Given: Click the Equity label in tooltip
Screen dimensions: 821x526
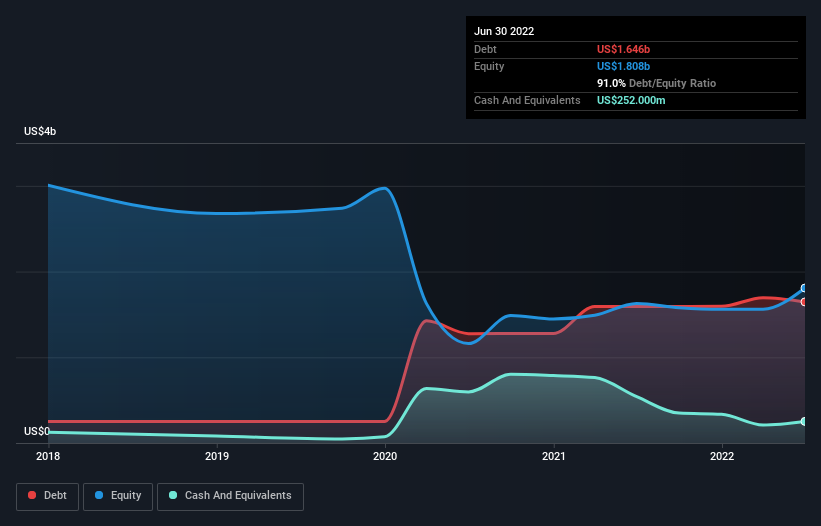Looking at the screenshot, I should (489, 66).
